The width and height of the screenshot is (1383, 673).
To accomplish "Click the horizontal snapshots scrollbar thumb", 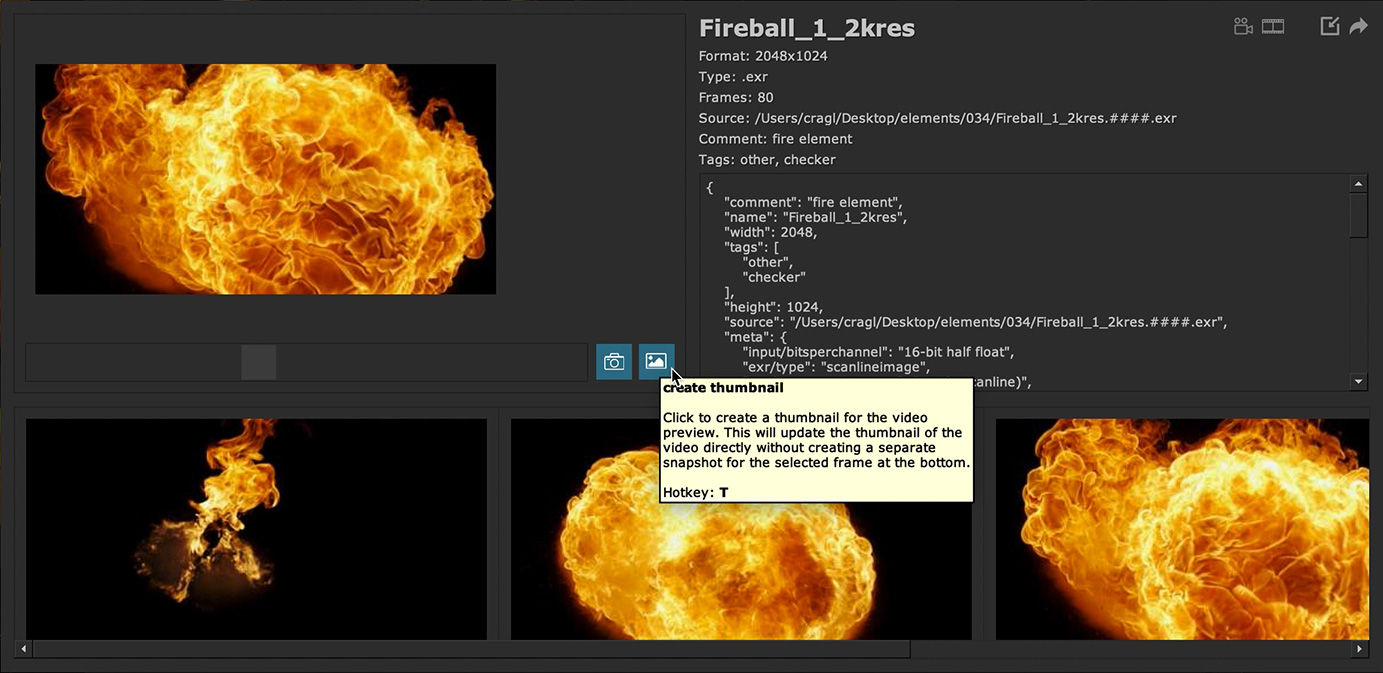I will pos(470,649).
